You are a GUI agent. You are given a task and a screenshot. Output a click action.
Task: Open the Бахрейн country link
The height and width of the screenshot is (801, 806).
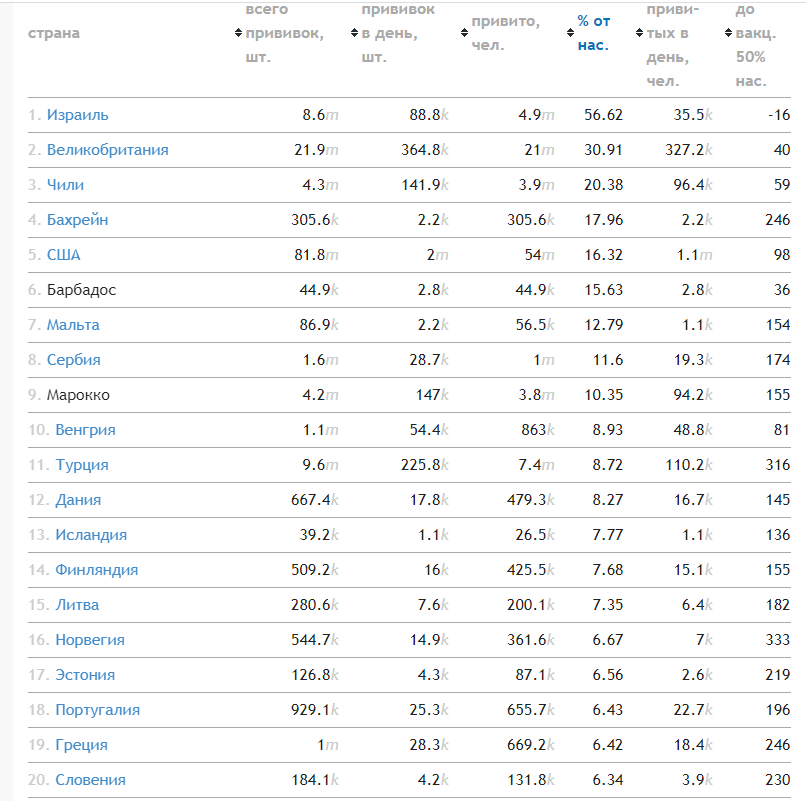click(78, 220)
